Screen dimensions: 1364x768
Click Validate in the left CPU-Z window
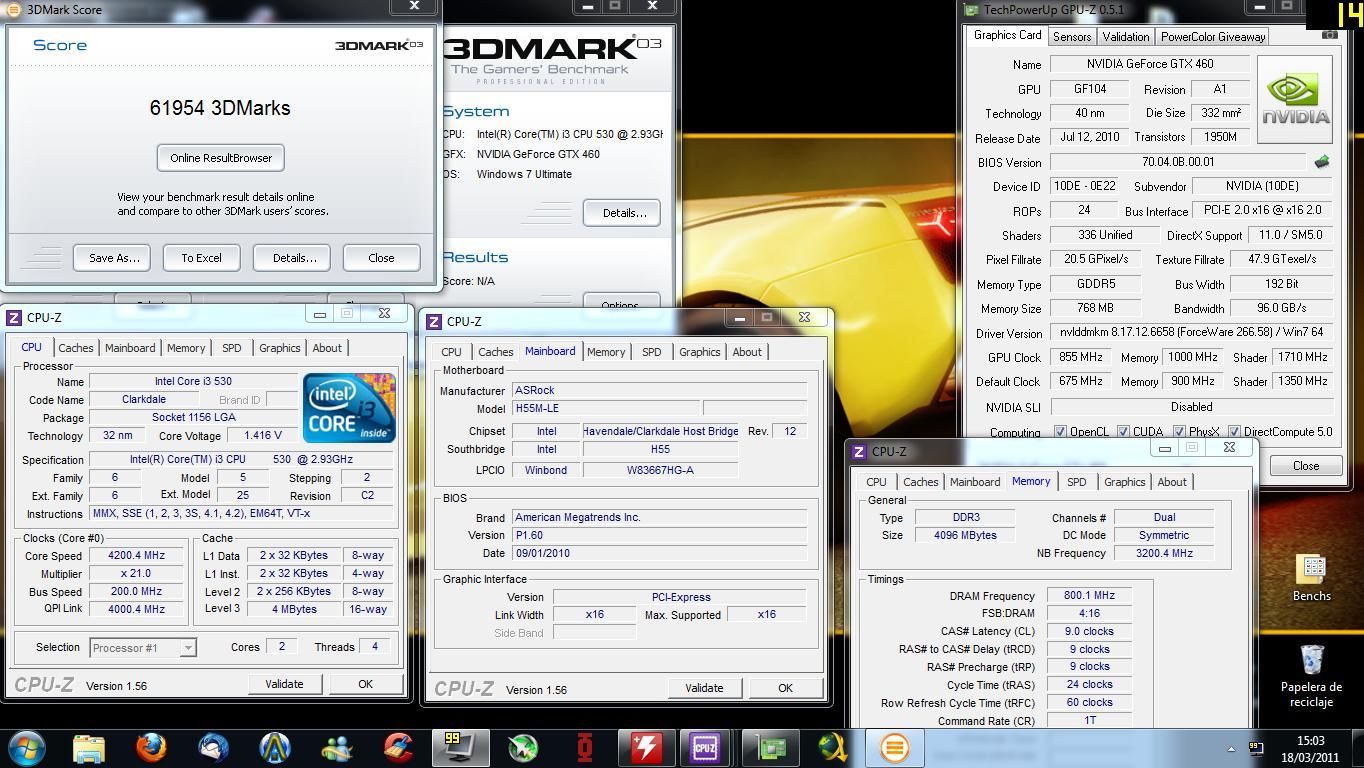[x=284, y=684]
